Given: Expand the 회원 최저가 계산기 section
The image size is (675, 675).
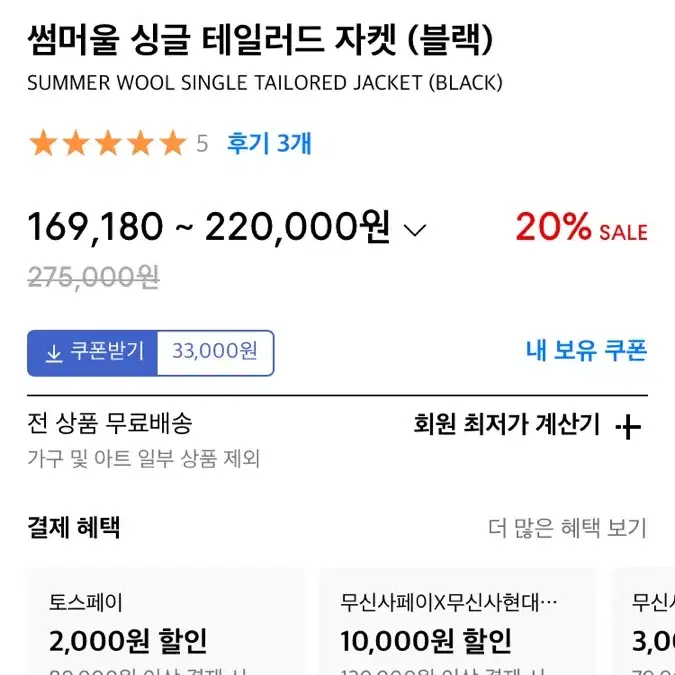Looking at the screenshot, I should (527, 424).
